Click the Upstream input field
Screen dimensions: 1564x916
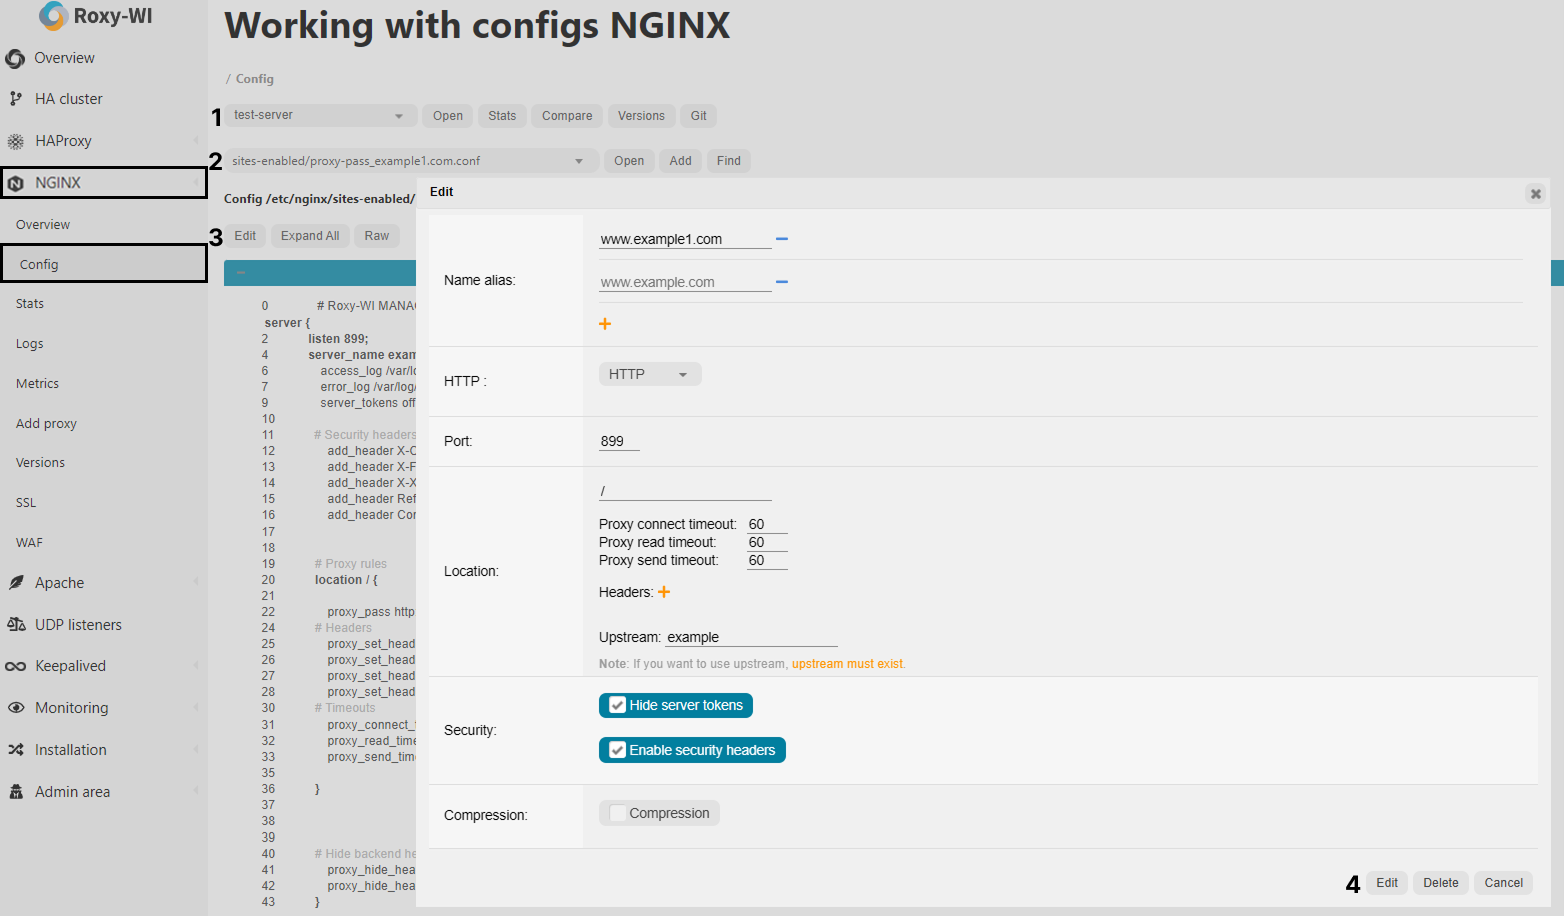coord(752,637)
